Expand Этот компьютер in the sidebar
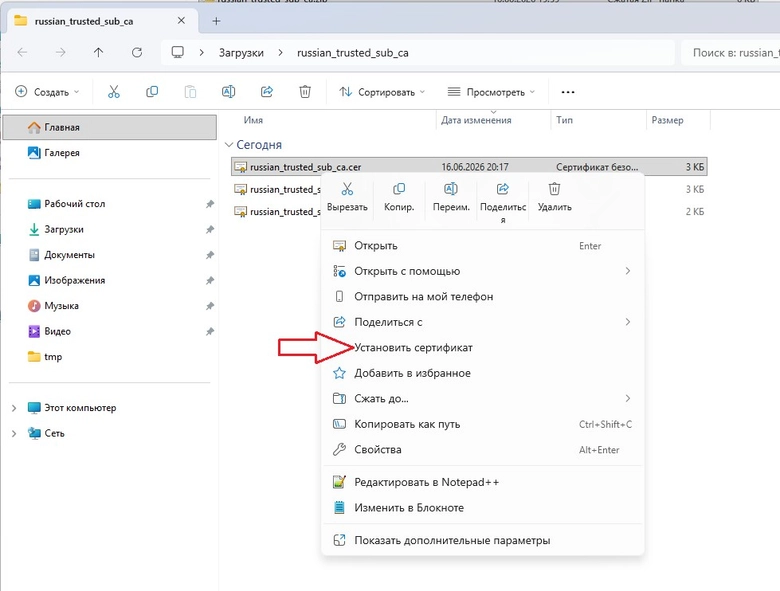 [14, 408]
